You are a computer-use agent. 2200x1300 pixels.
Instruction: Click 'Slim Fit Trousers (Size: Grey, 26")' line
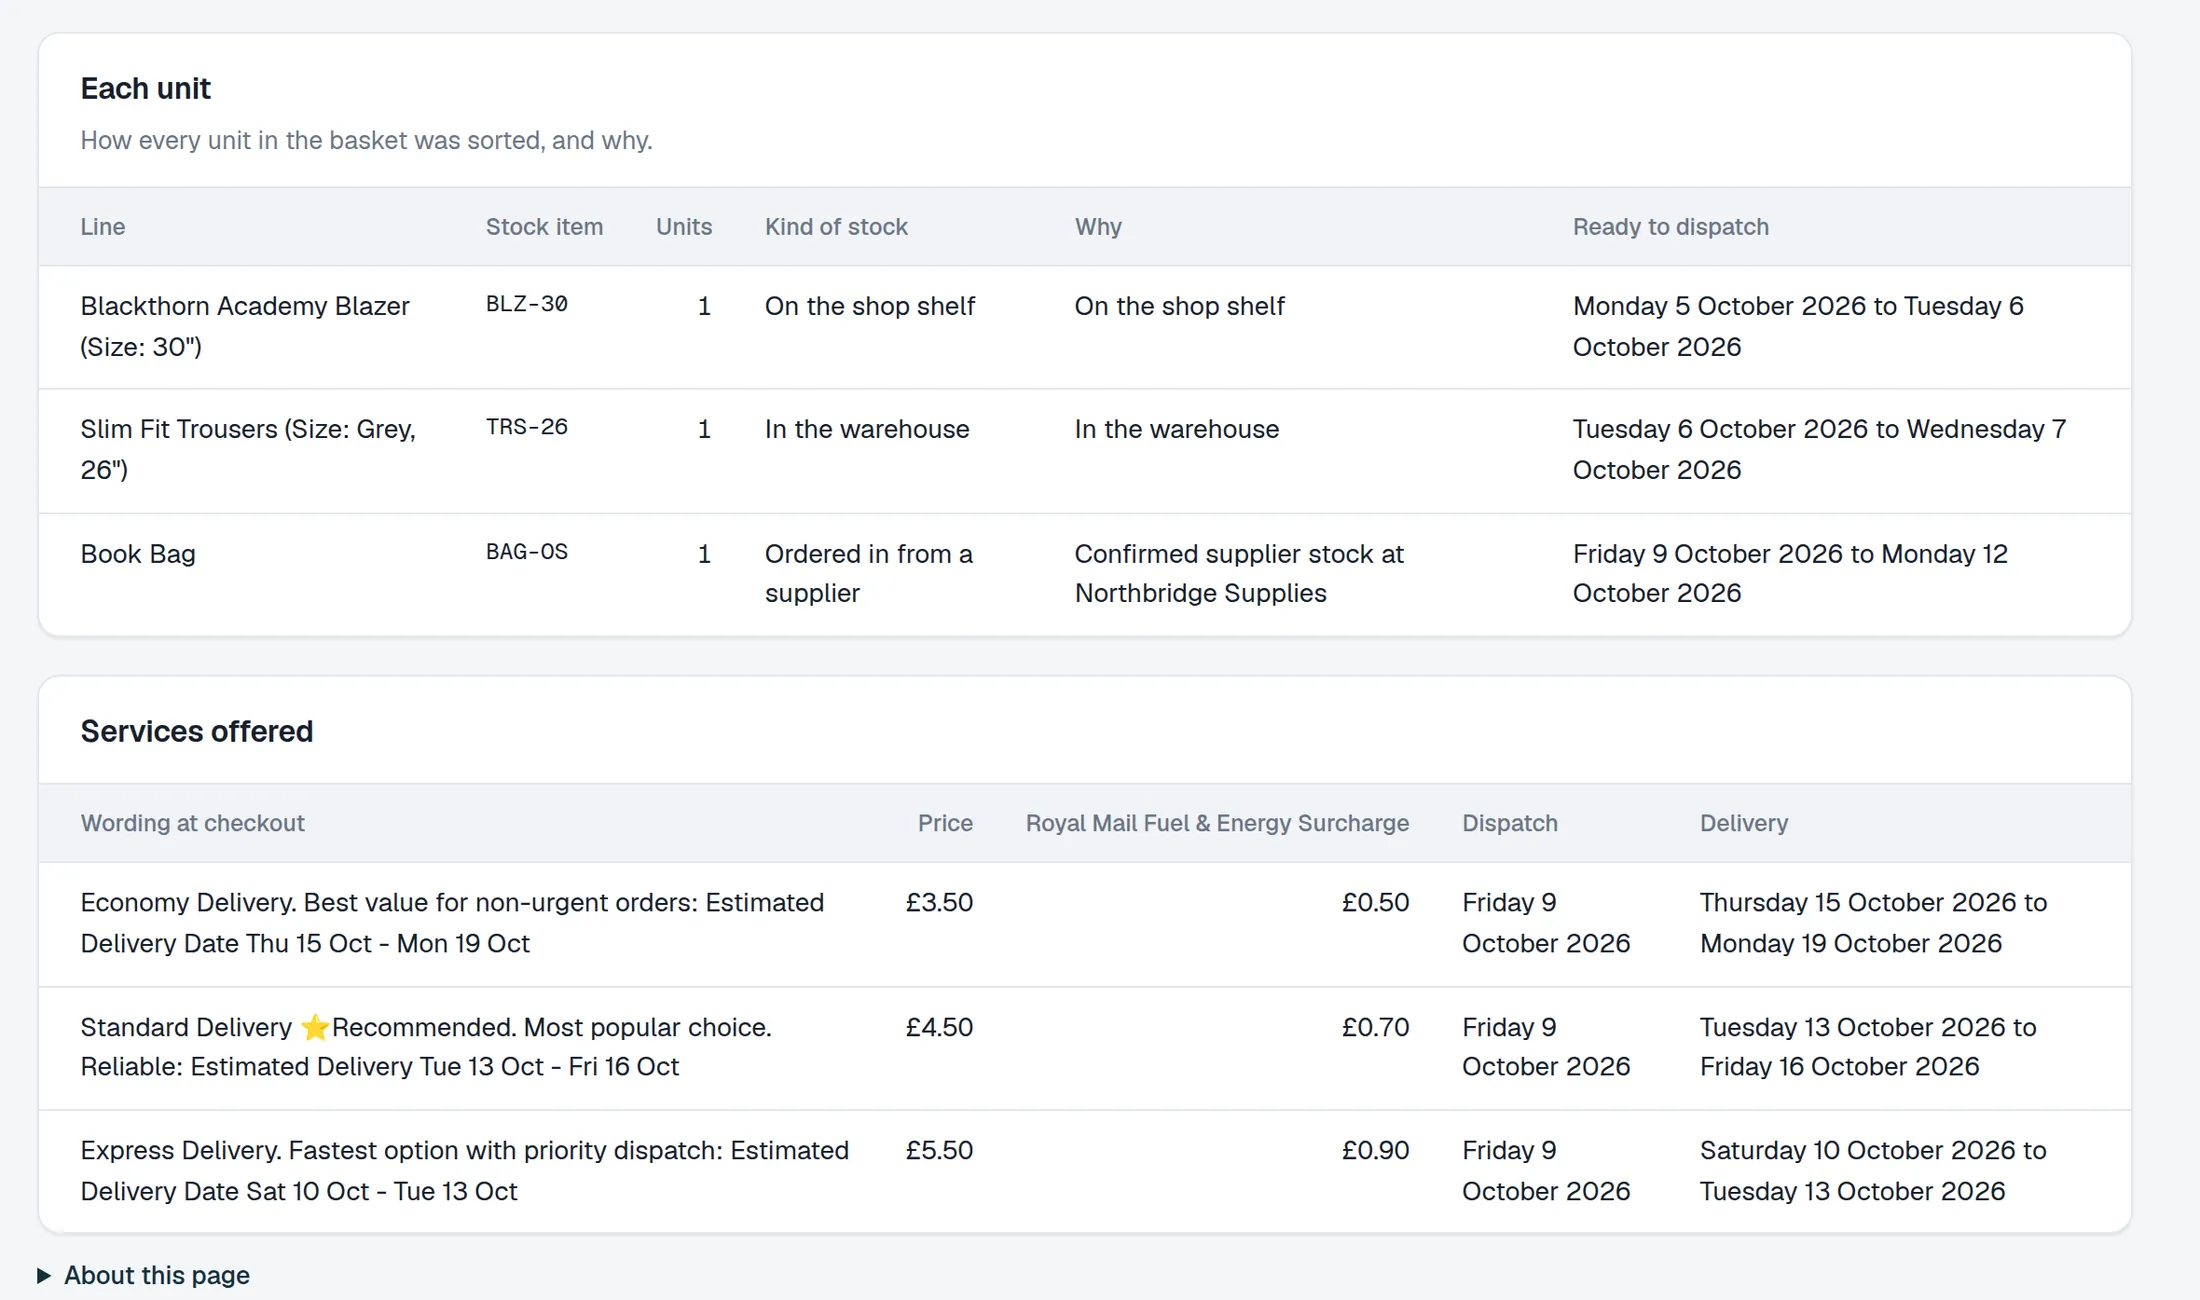[248, 449]
